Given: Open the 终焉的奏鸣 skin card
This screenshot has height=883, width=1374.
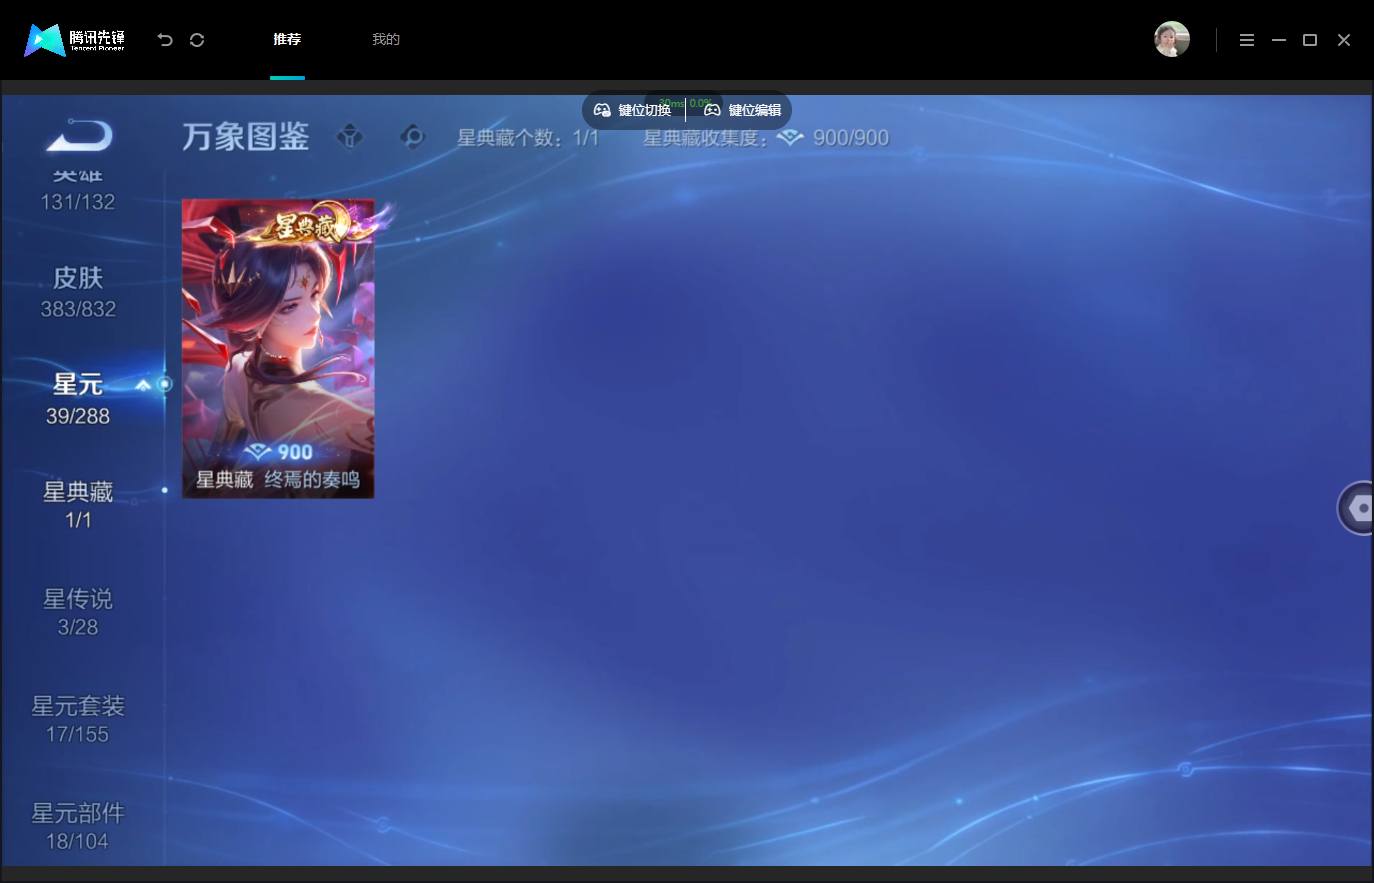Looking at the screenshot, I should [x=278, y=348].
